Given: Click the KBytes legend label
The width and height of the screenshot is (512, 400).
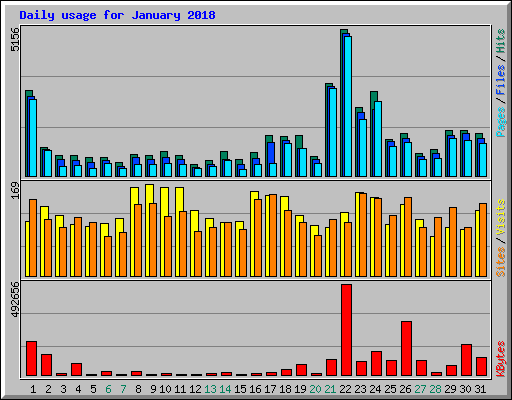Looking at the screenshot, I should click(500, 359).
